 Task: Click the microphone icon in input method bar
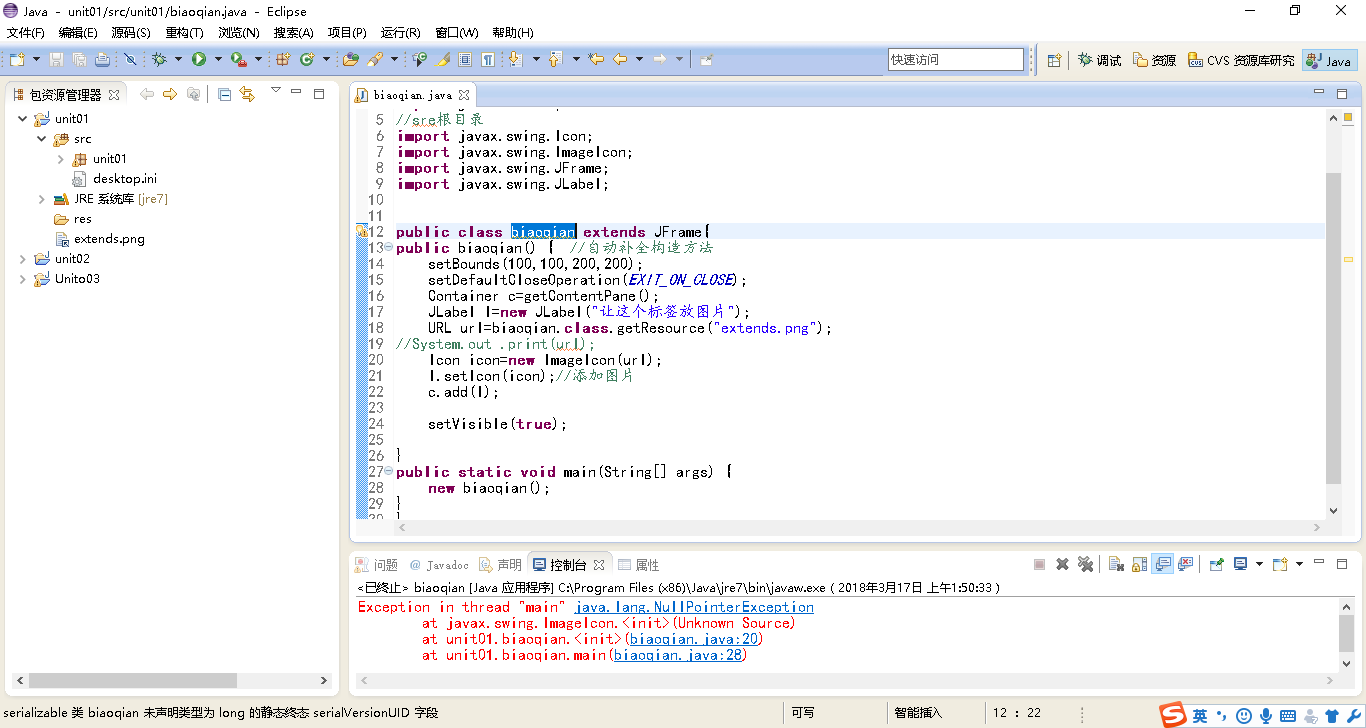point(1266,715)
